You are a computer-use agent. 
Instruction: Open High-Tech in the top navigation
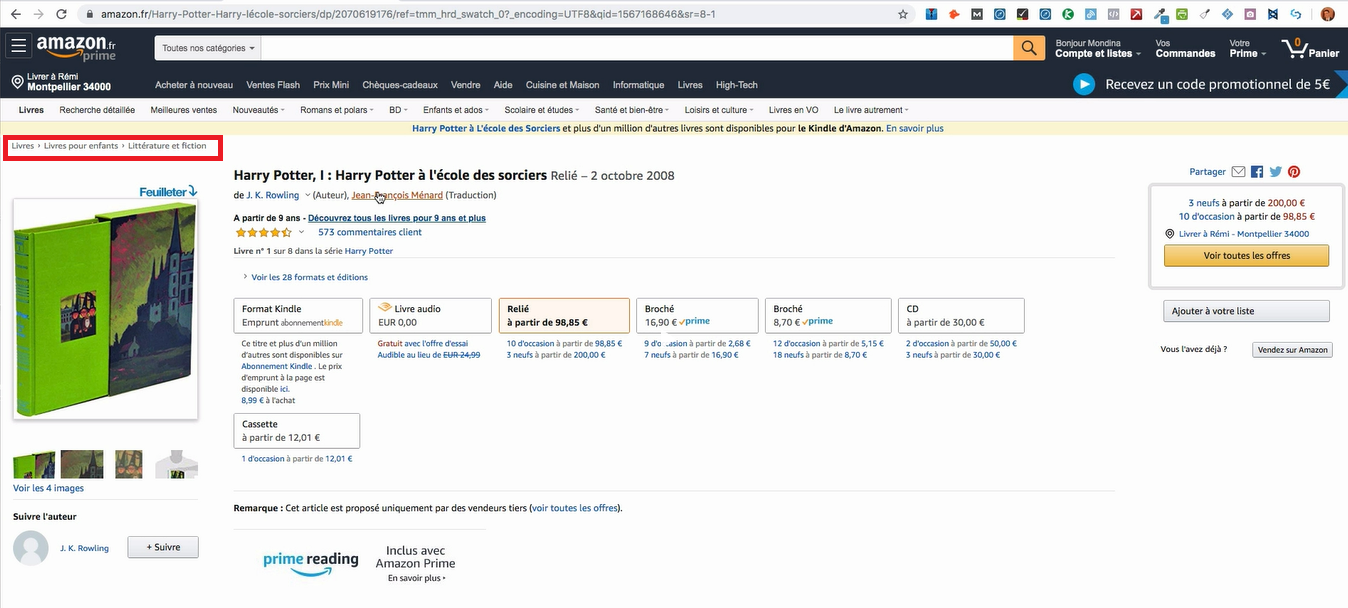[737, 85]
